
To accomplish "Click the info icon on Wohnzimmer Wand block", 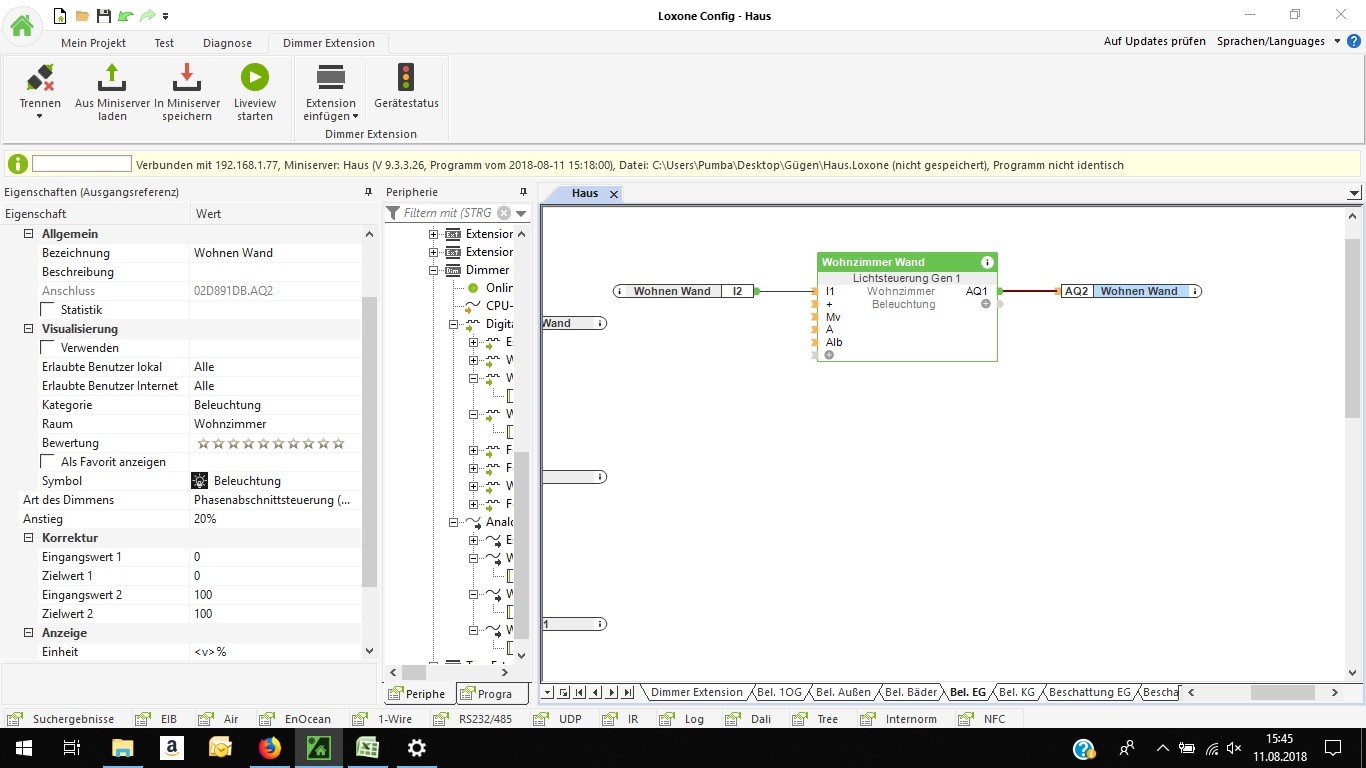I will pos(987,263).
